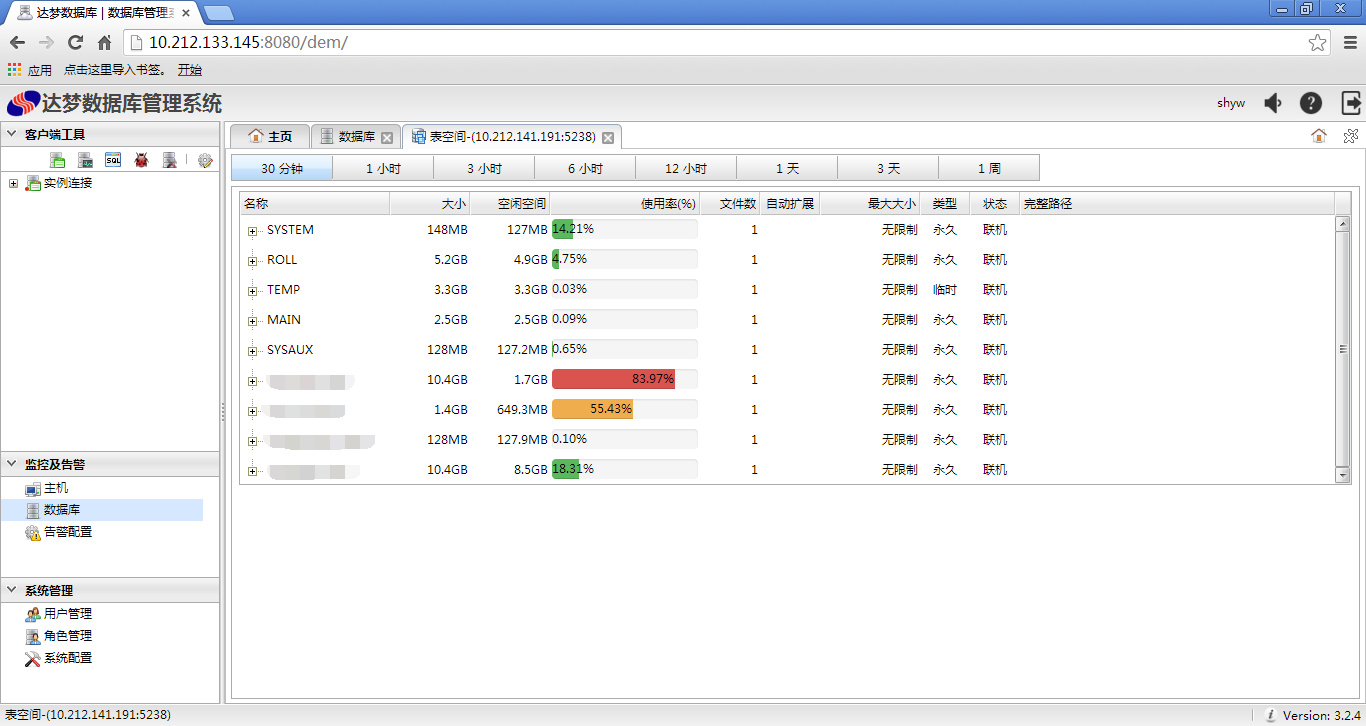This screenshot has width=1366, height=726.
Task: Expand the MAIN tablespace row
Action: (253, 321)
